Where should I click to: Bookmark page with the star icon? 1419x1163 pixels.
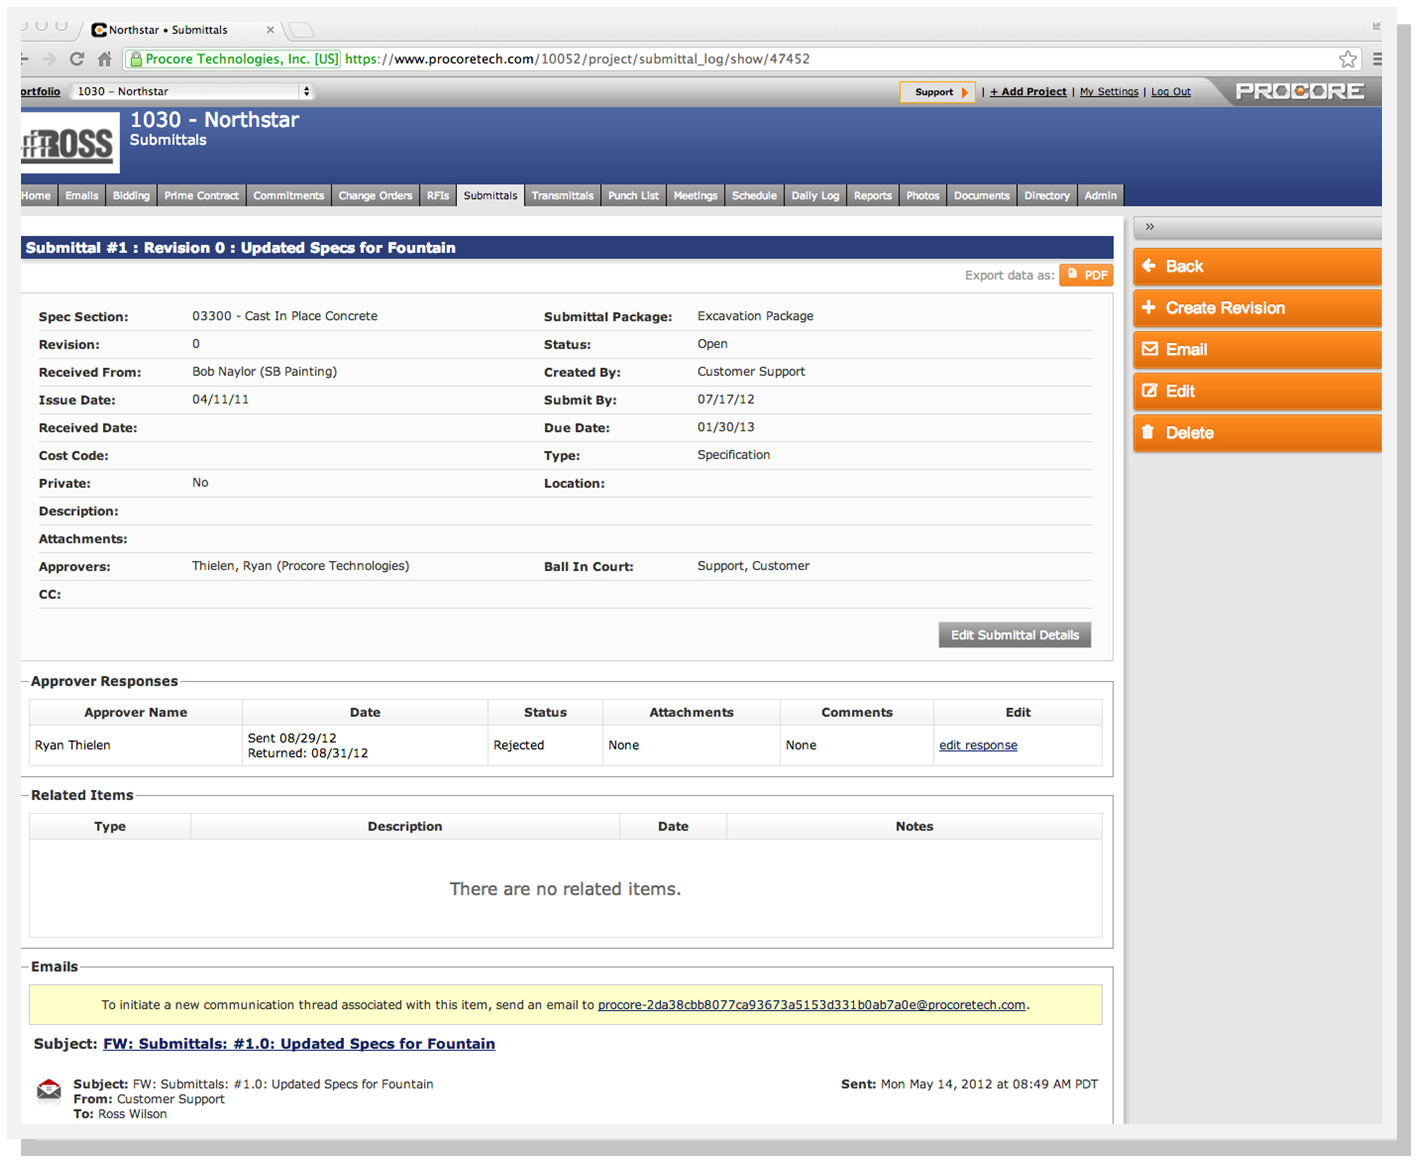pos(1348,59)
